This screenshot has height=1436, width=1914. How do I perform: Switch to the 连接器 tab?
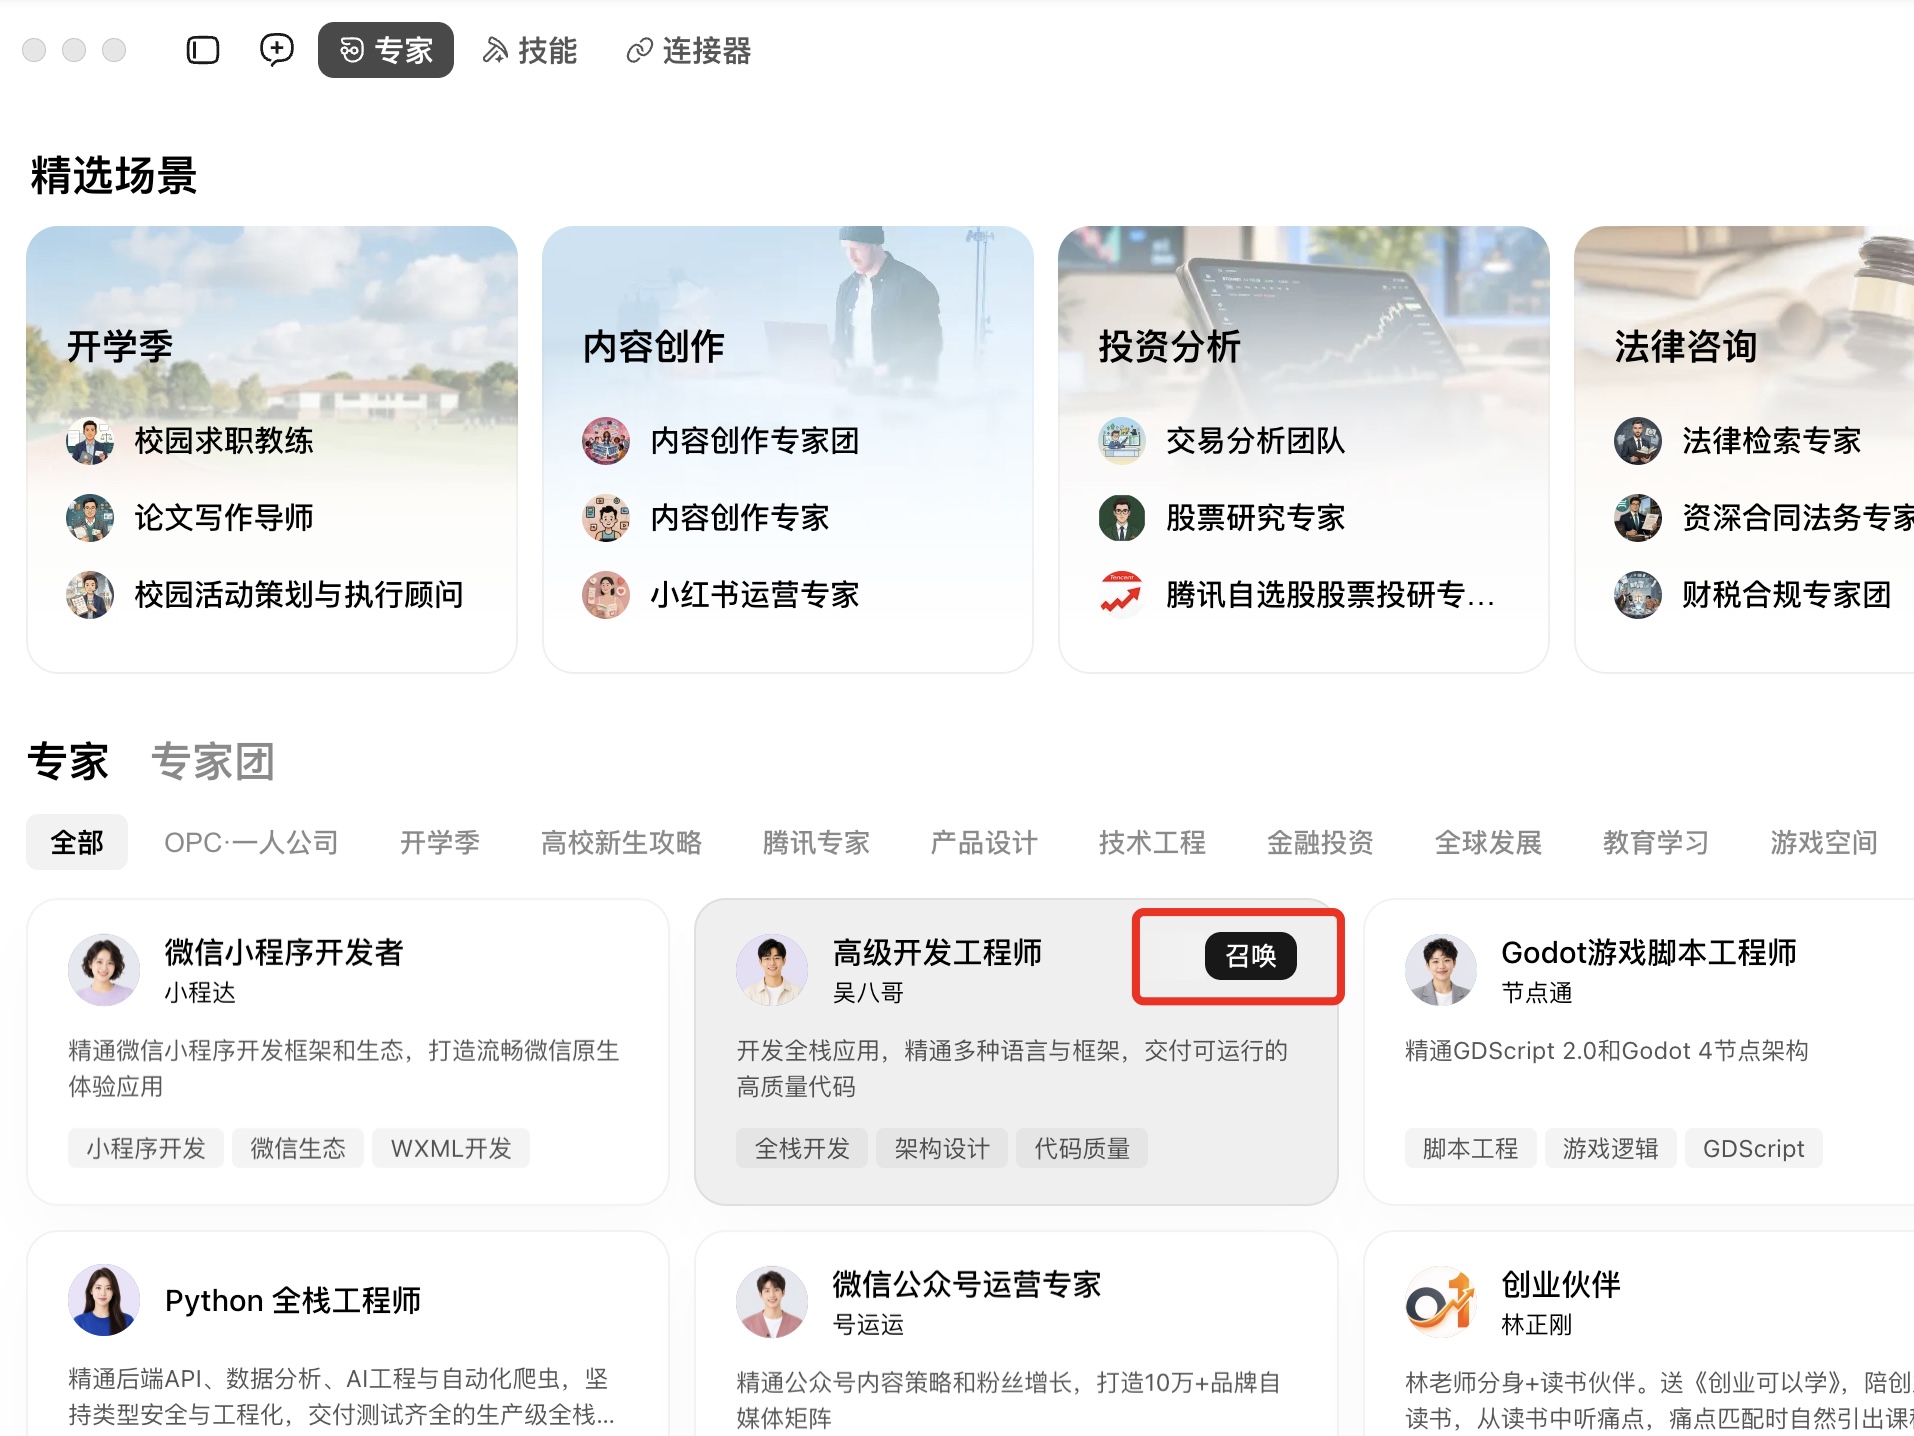click(x=688, y=50)
